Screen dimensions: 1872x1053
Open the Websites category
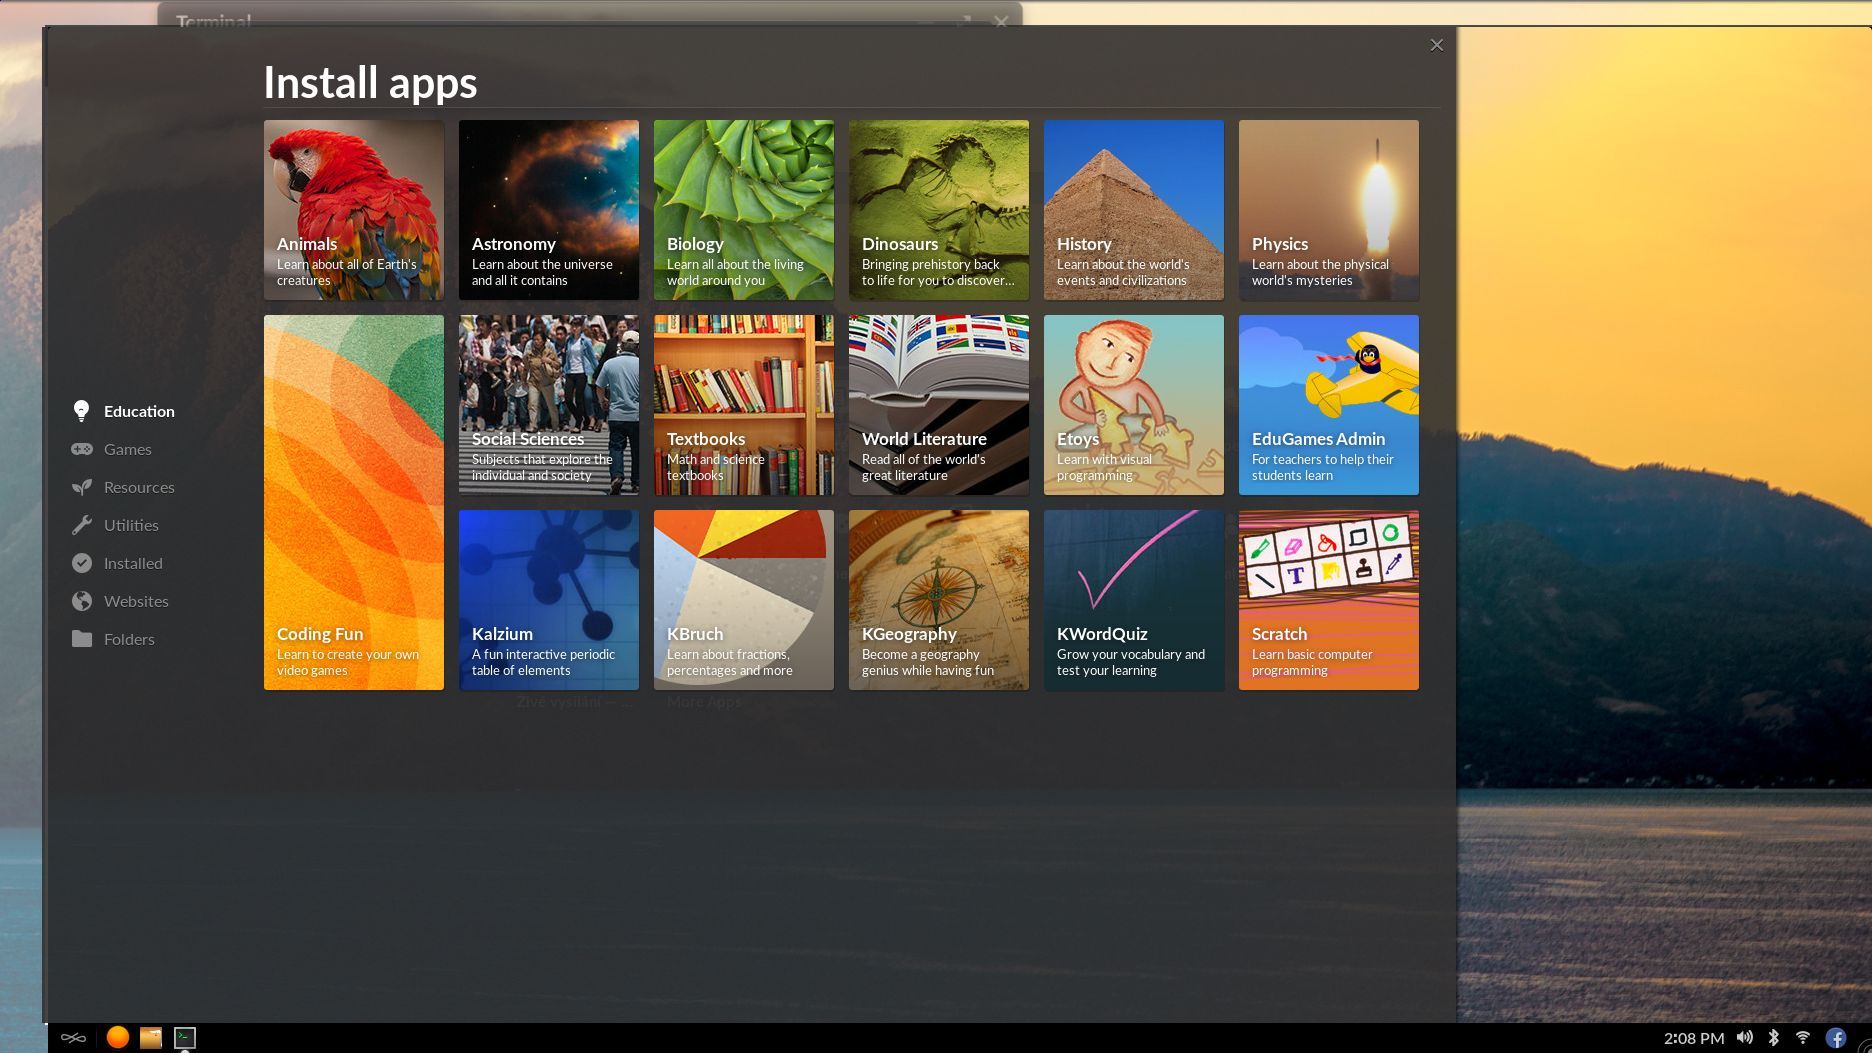(136, 601)
